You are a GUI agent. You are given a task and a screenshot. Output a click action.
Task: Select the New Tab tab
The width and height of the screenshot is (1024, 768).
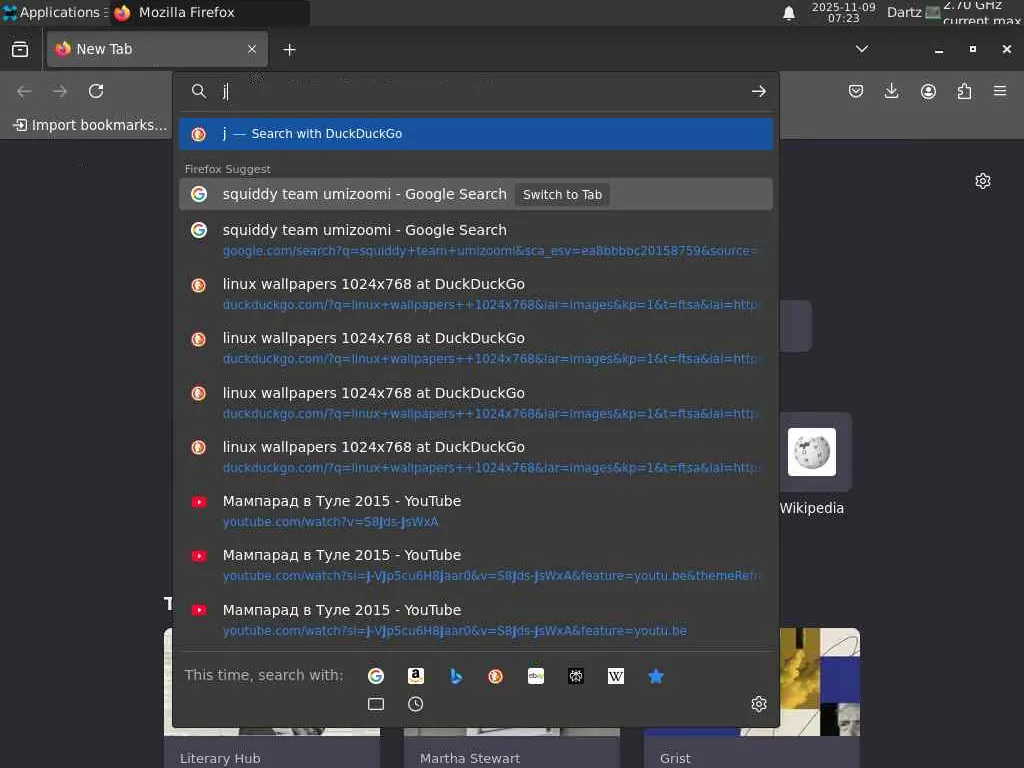point(157,49)
